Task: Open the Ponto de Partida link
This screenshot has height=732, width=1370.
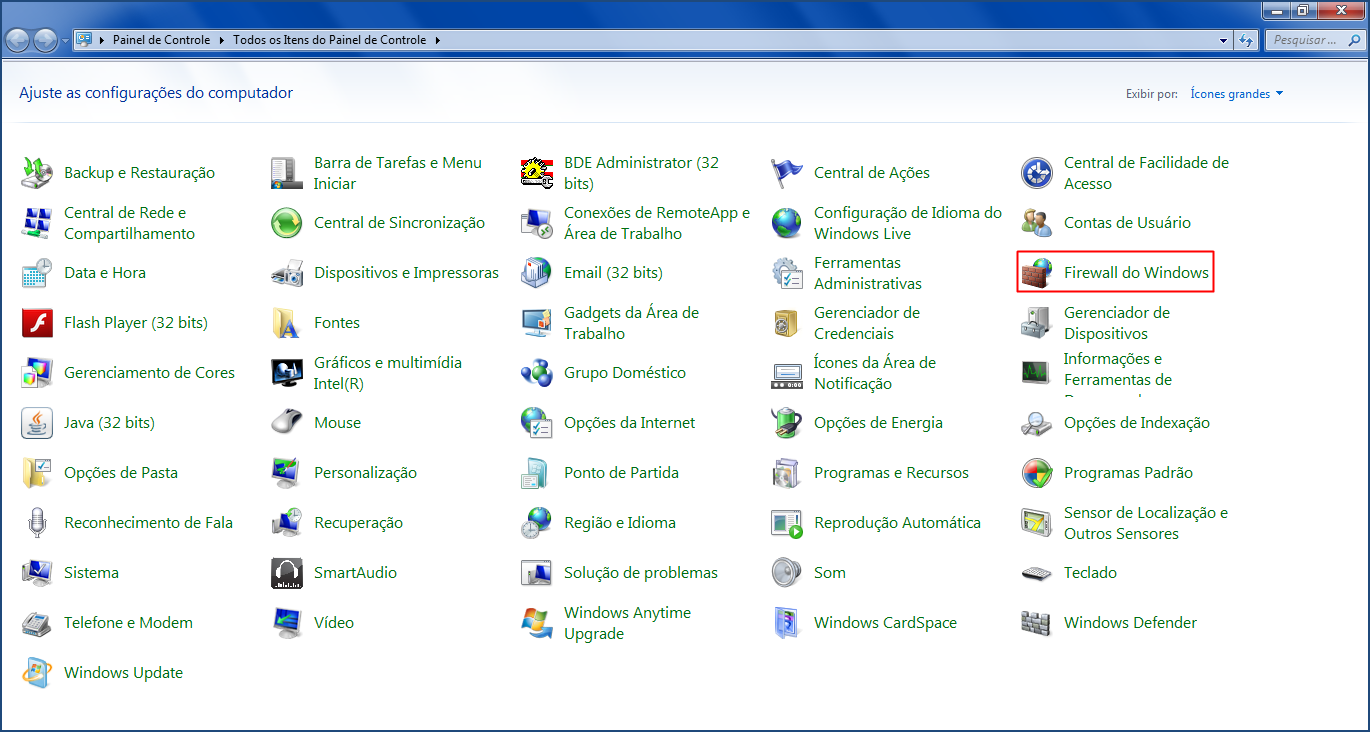Action: (x=621, y=473)
